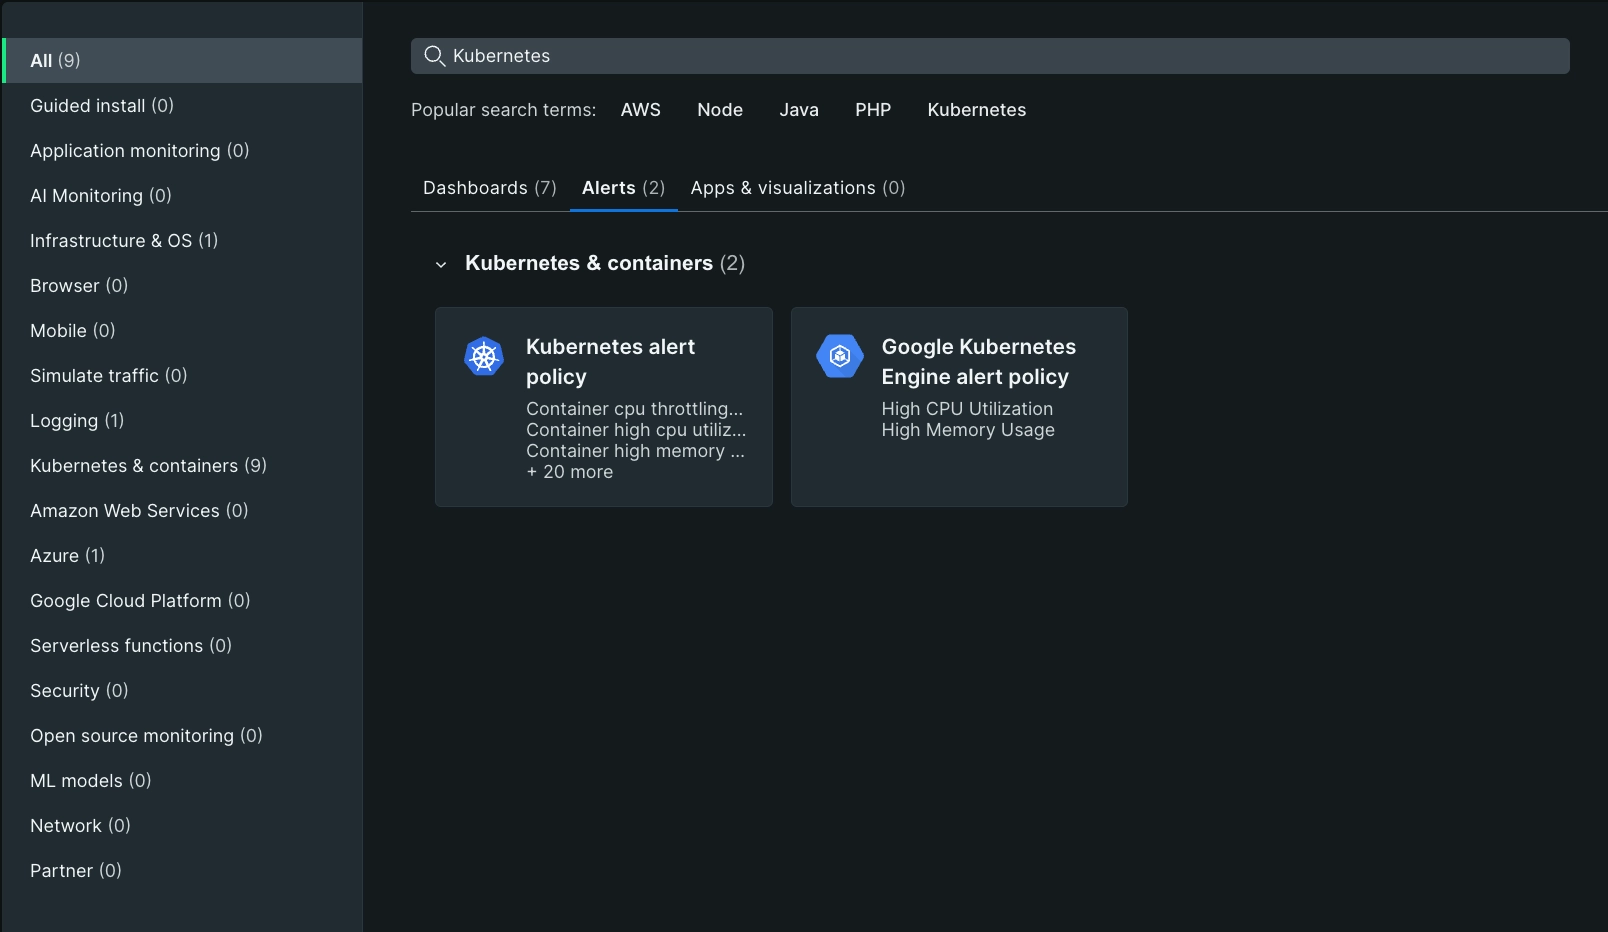Click 'Container high cpu utiliz...' text

click(636, 430)
